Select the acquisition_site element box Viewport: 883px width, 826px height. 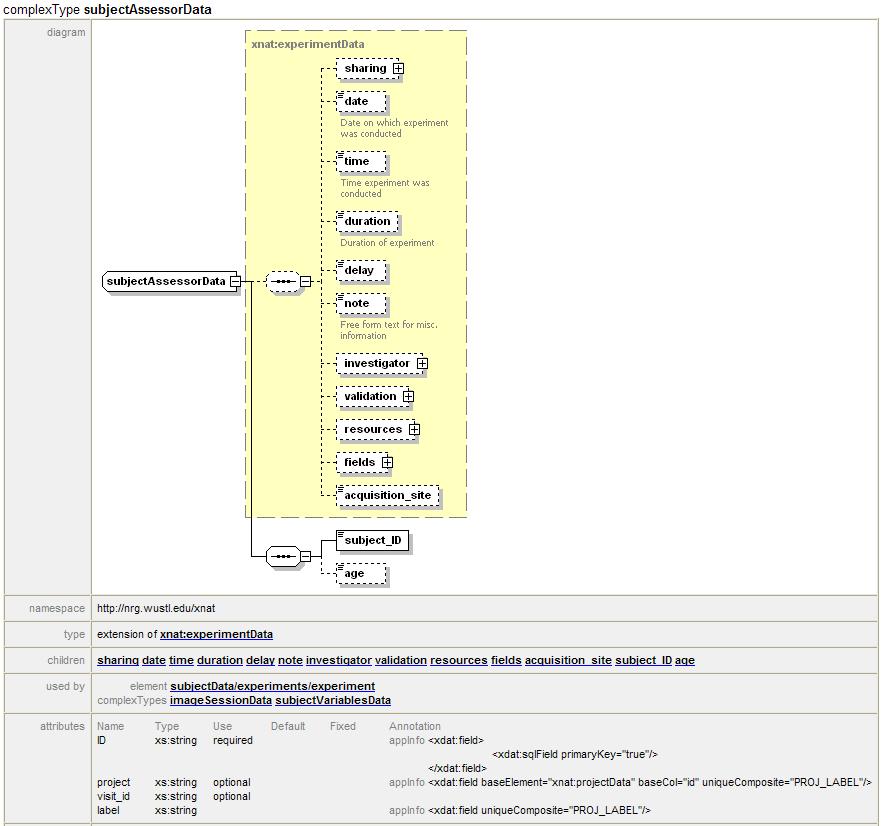tap(387, 496)
